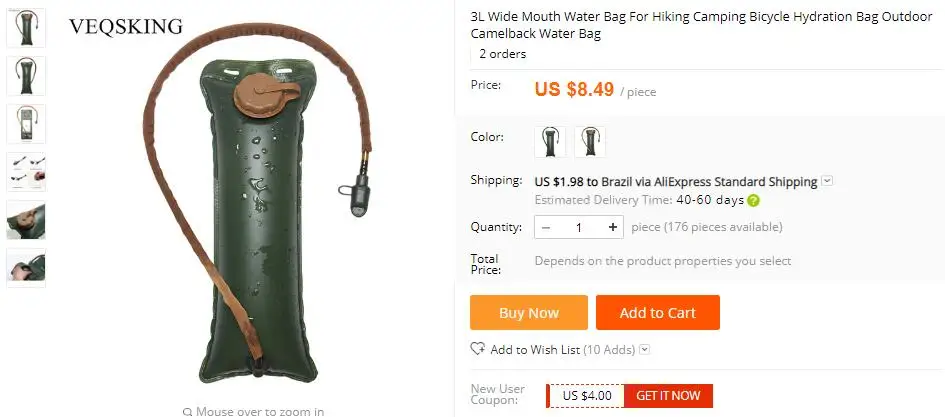Image resolution: width=945 pixels, height=417 pixels.
Task: Open the second product thumbnail
Action: coord(26,76)
